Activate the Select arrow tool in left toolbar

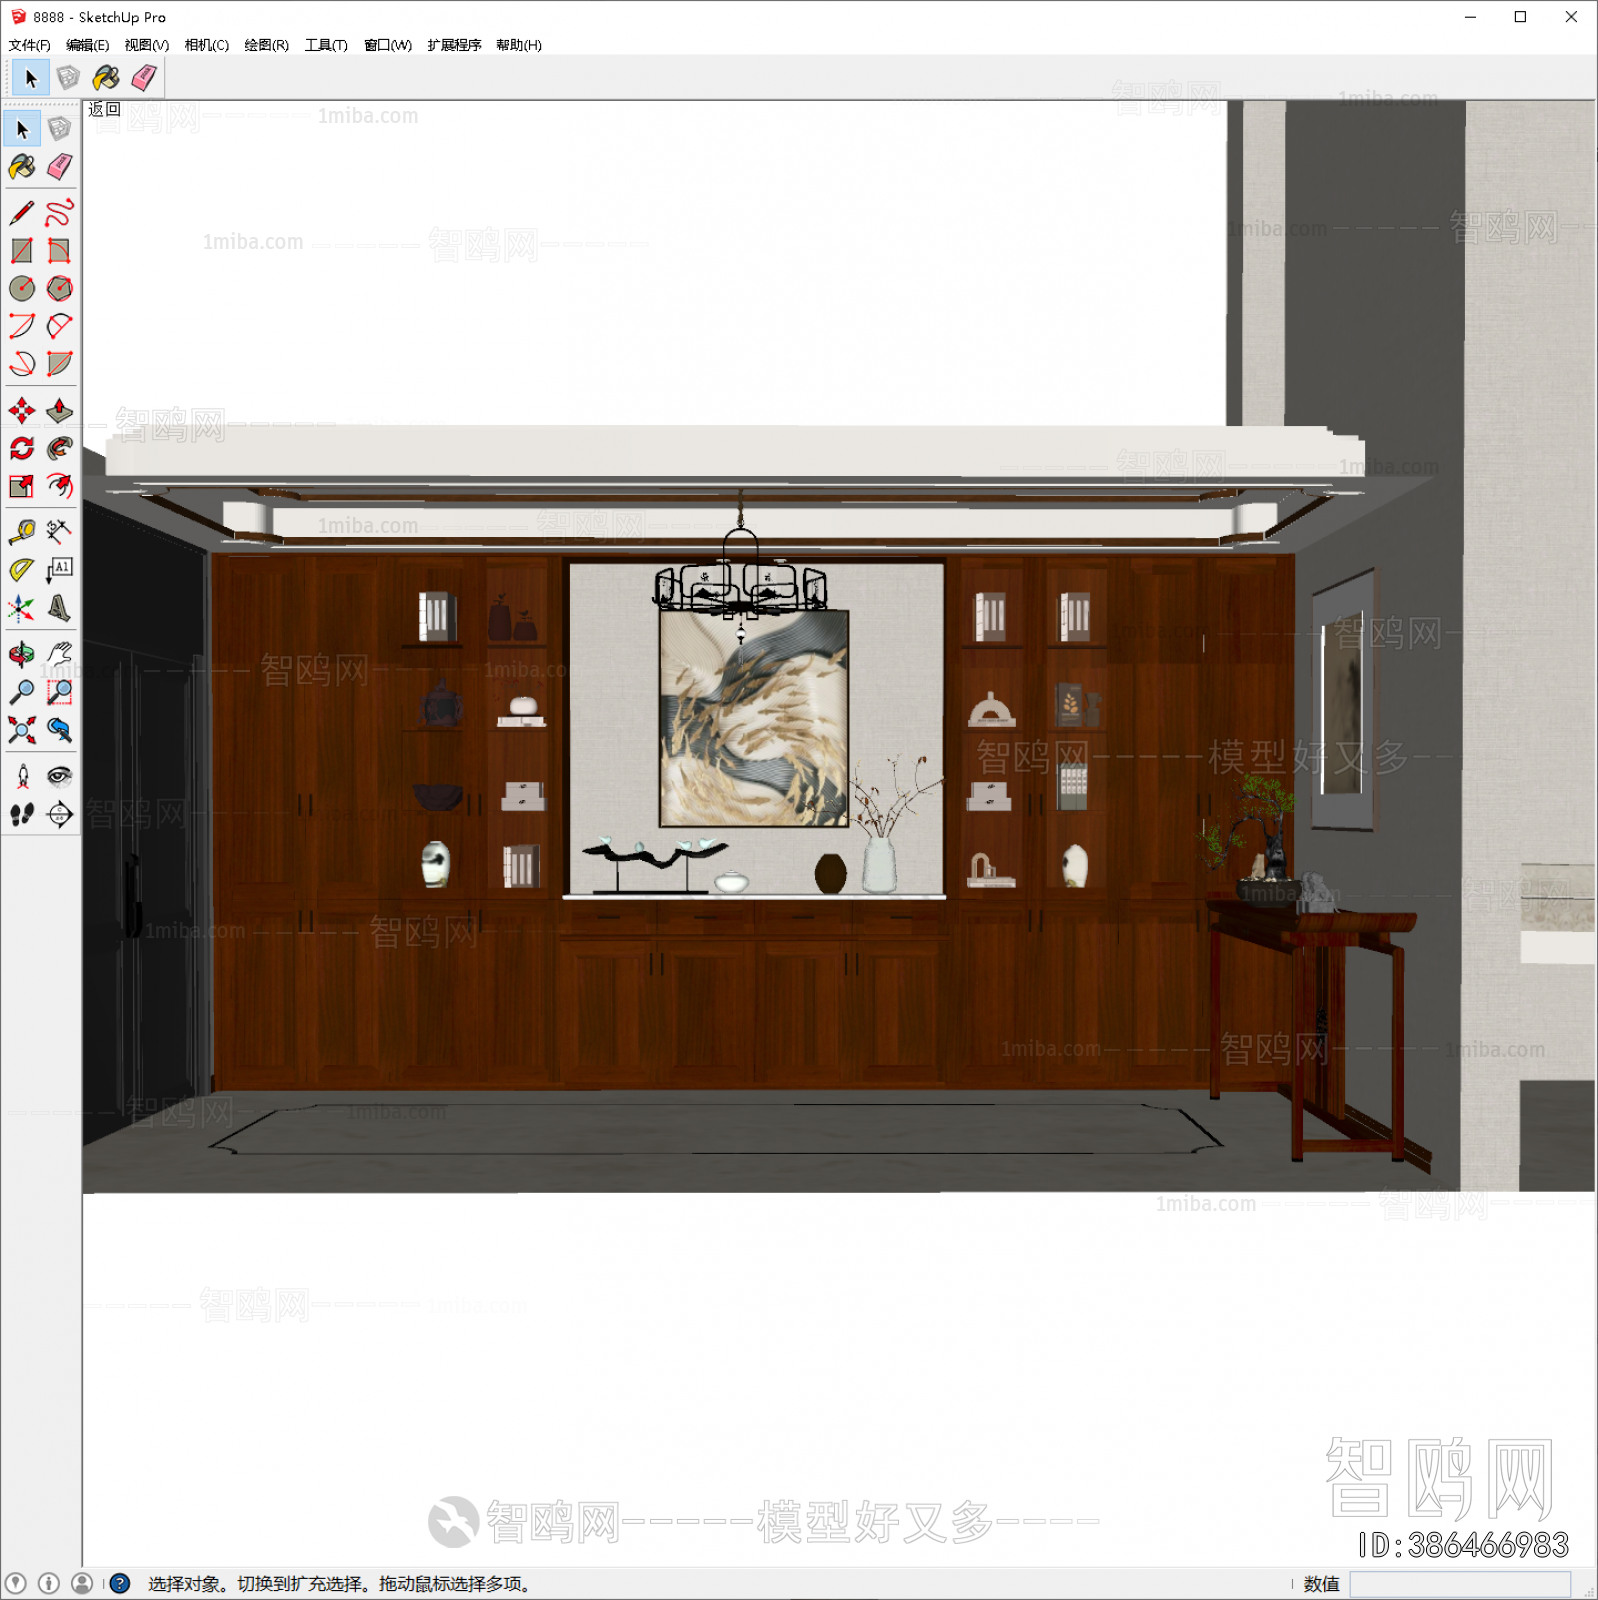click(23, 129)
